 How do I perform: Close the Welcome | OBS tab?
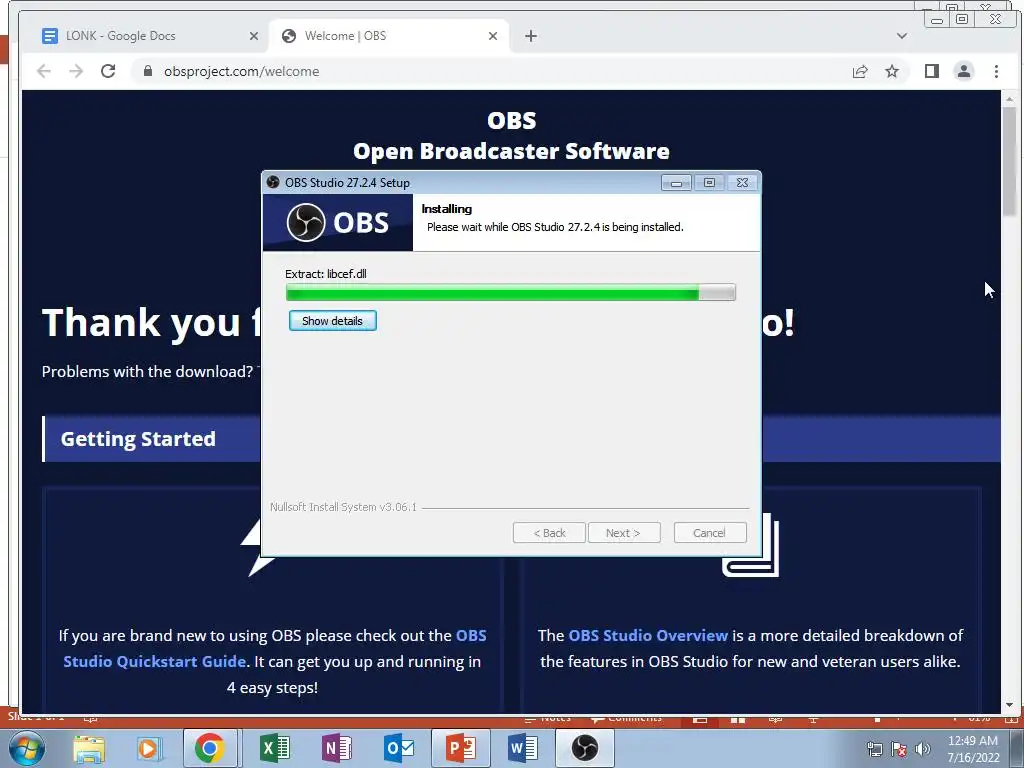click(493, 36)
